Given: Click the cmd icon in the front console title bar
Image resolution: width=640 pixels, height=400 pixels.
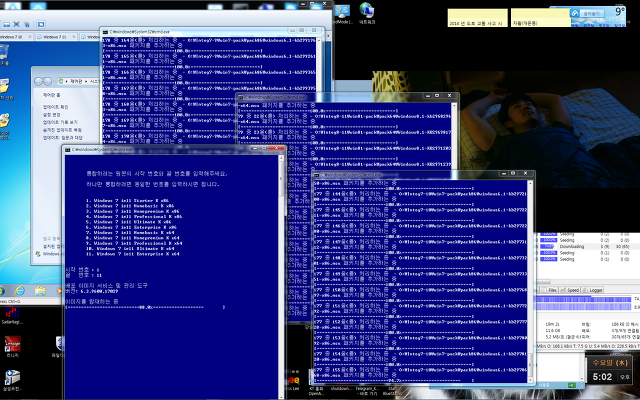Looking at the screenshot, I should click(x=68, y=150).
